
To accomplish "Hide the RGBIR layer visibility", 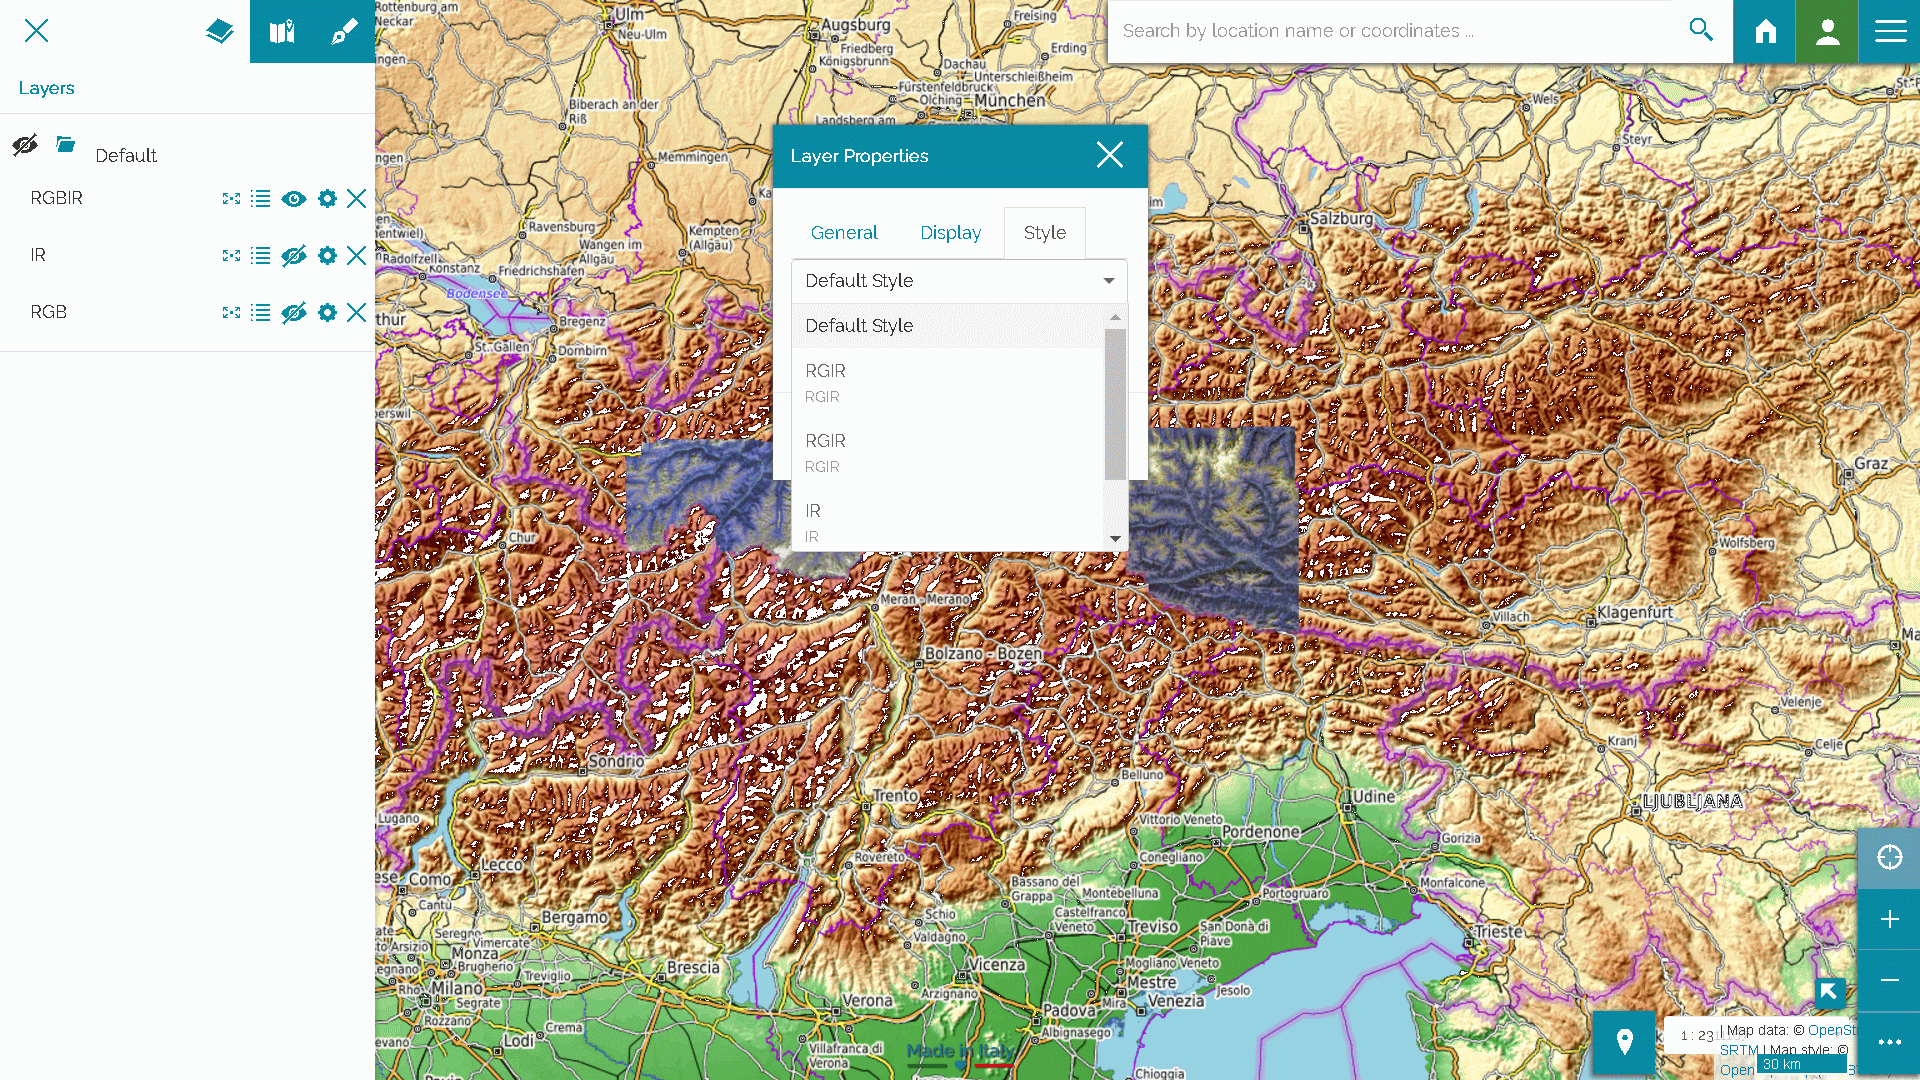I will point(293,199).
